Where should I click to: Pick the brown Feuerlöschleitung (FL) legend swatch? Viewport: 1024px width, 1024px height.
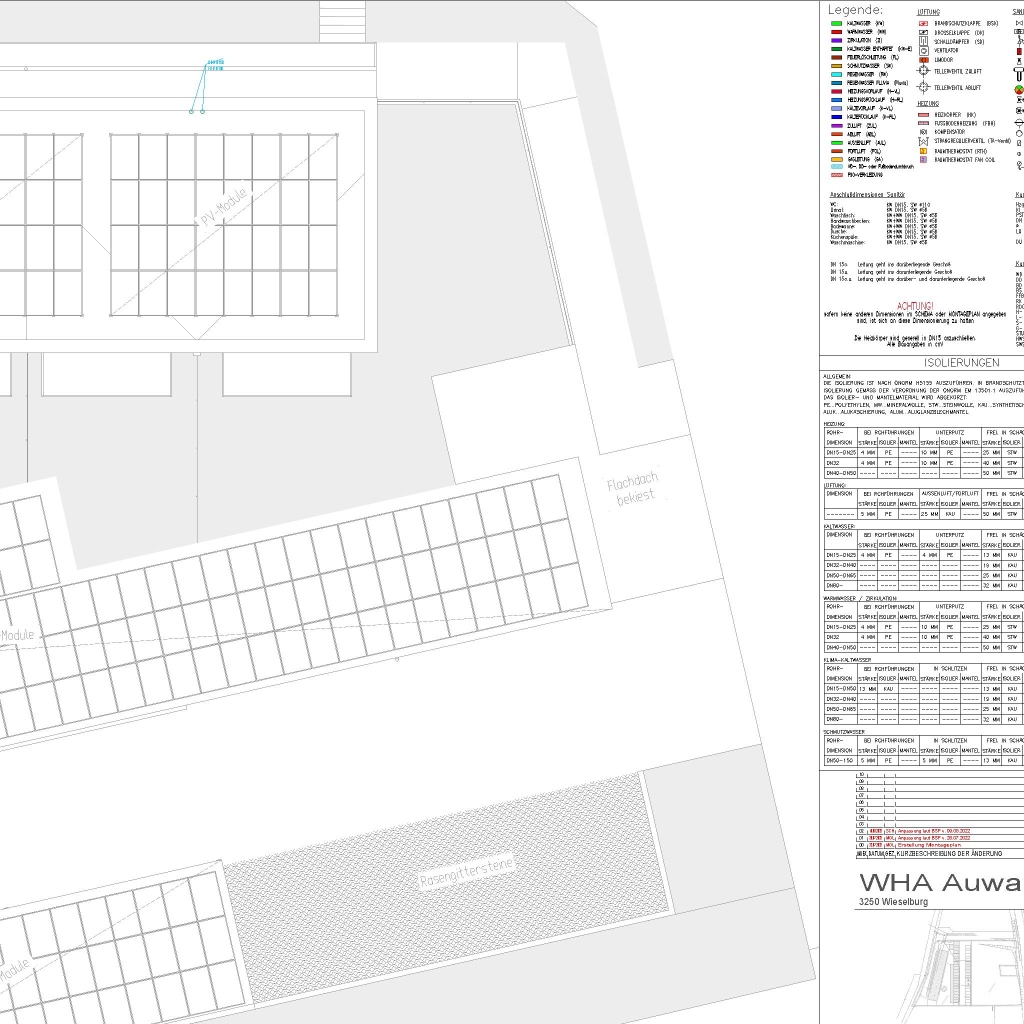pyautogui.click(x=837, y=57)
